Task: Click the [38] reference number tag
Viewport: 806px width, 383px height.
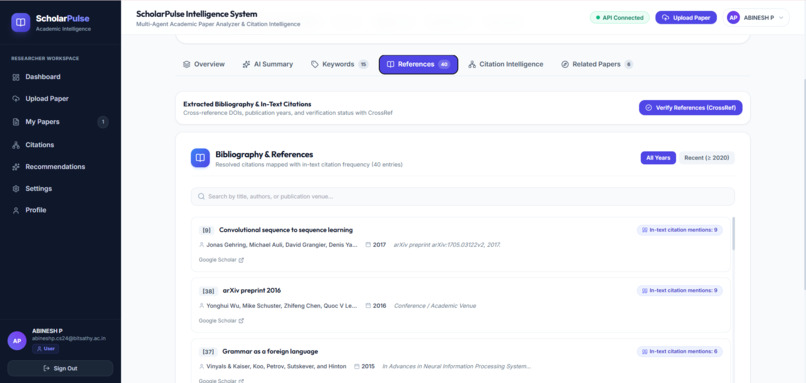Action: click(208, 291)
